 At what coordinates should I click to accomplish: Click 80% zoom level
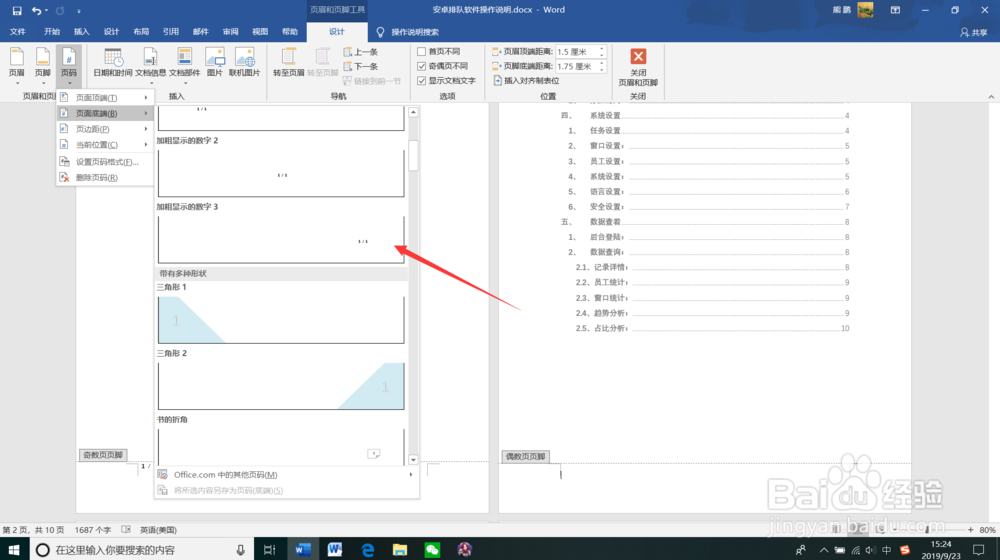(x=987, y=530)
